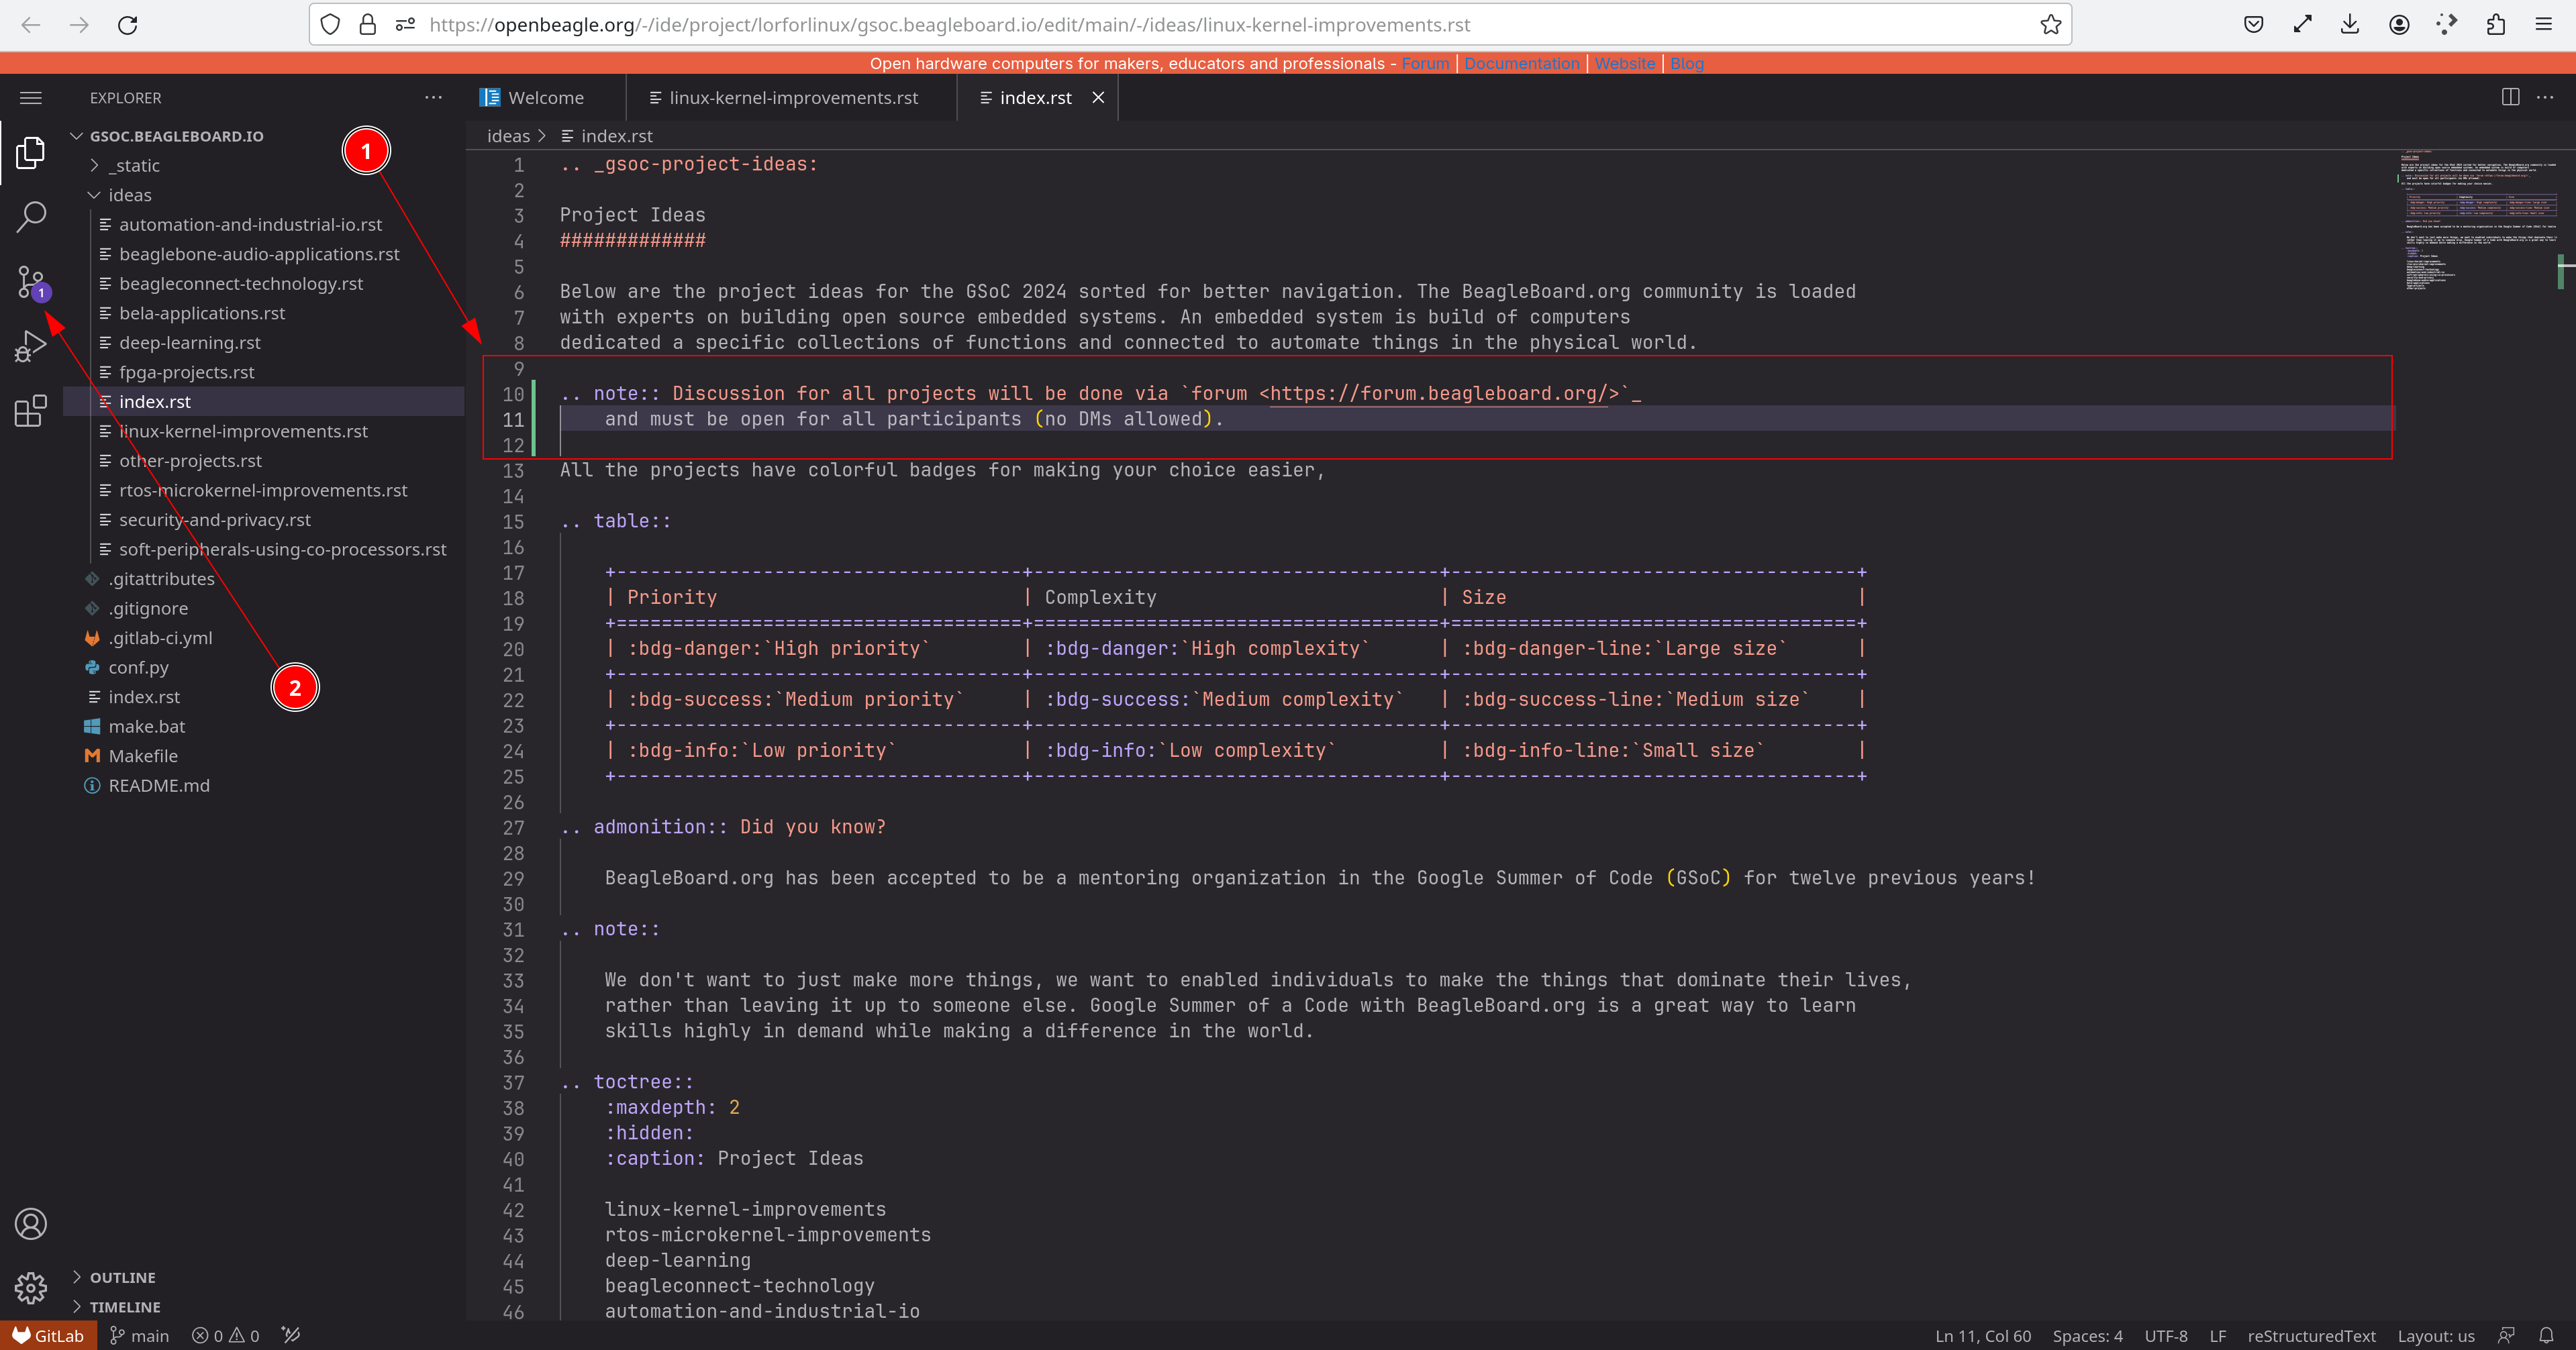Click the feedback icon in status bar
This screenshot has width=2576, height=1350.
click(x=2506, y=1336)
